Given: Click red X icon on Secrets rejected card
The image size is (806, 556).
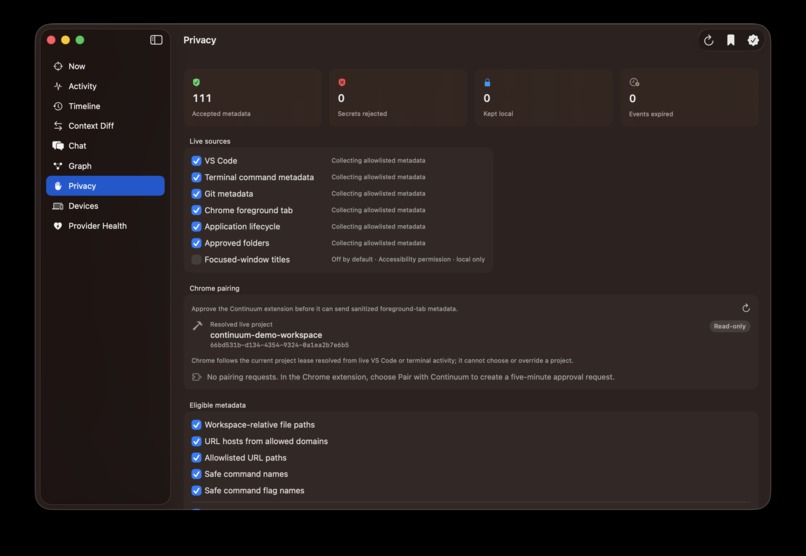Looking at the screenshot, I should coord(342,82).
